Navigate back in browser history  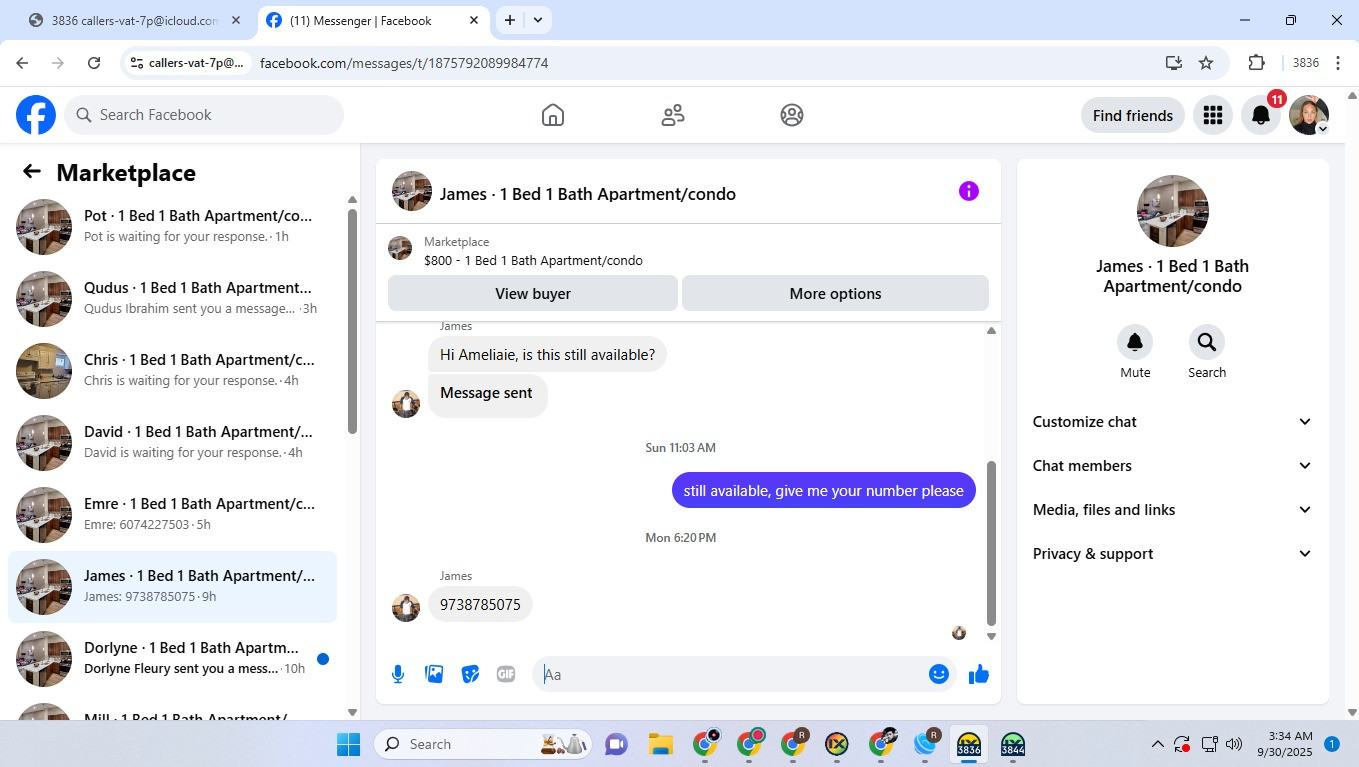tap(22, 63)
